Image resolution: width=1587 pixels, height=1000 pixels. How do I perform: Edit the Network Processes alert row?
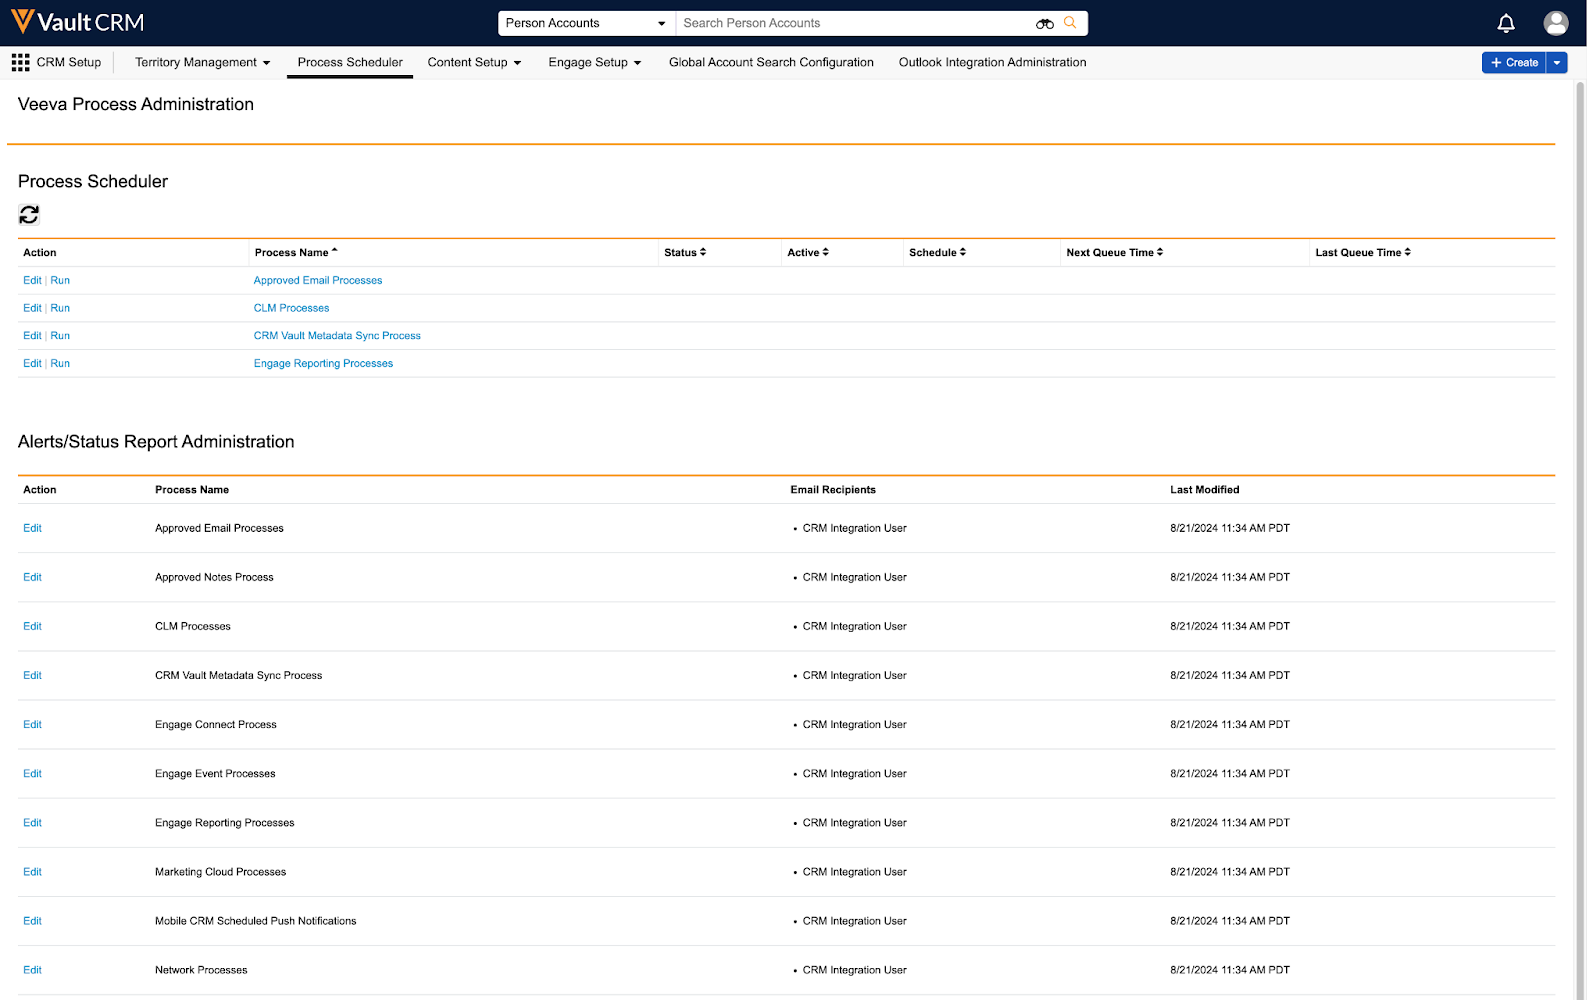tap(32, 970)
